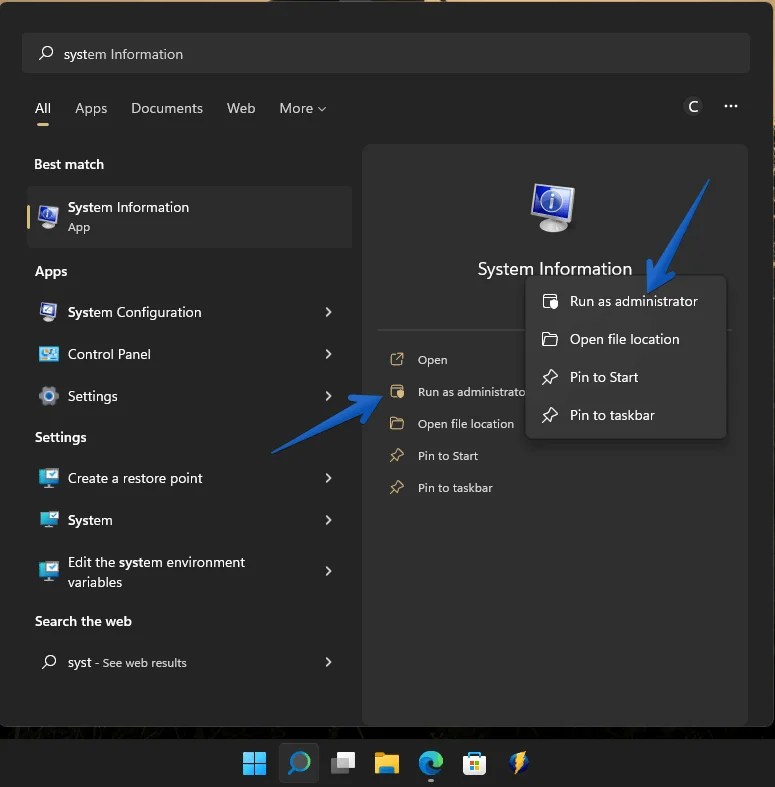Choose Pin to Start in context menu

click(x=625, y=377)
